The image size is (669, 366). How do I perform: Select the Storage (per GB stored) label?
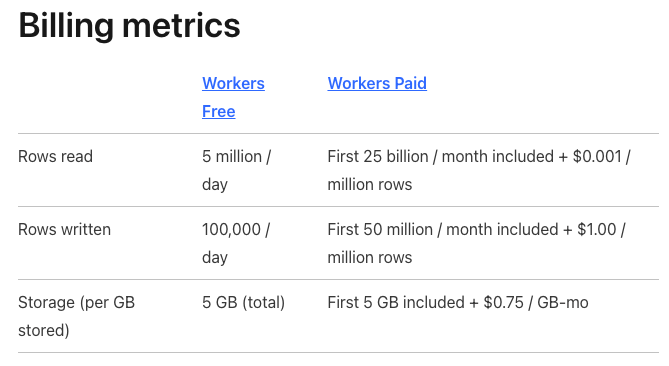(76, 316)
